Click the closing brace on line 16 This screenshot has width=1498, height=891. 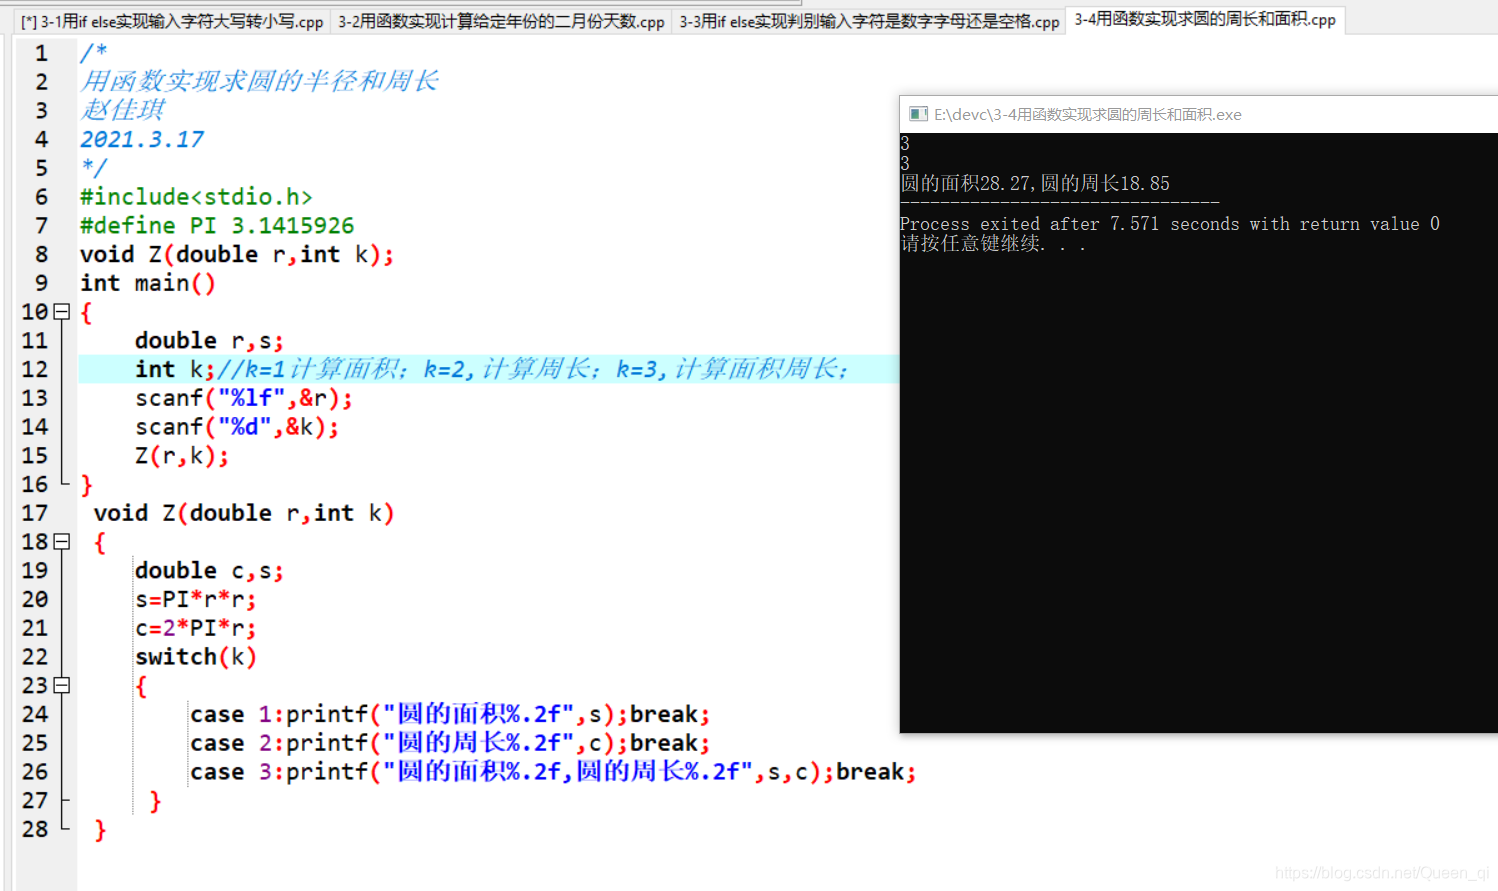(x=86, y=485)
